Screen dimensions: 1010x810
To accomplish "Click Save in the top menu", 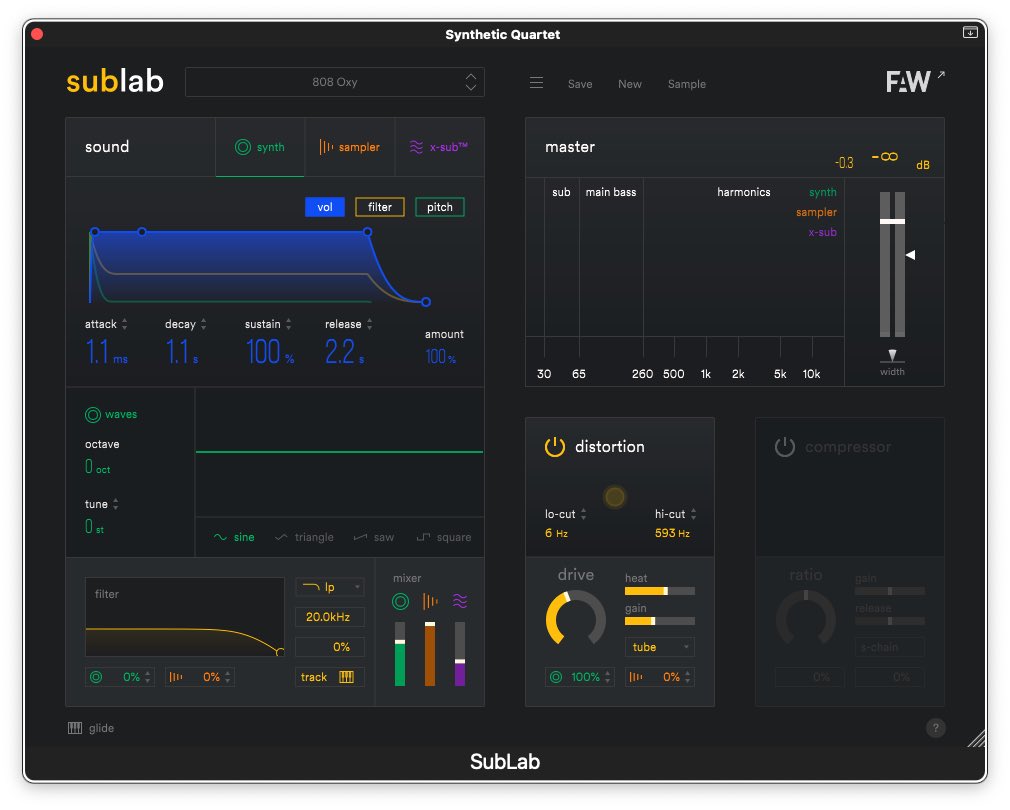I will (x=580, y=84).
